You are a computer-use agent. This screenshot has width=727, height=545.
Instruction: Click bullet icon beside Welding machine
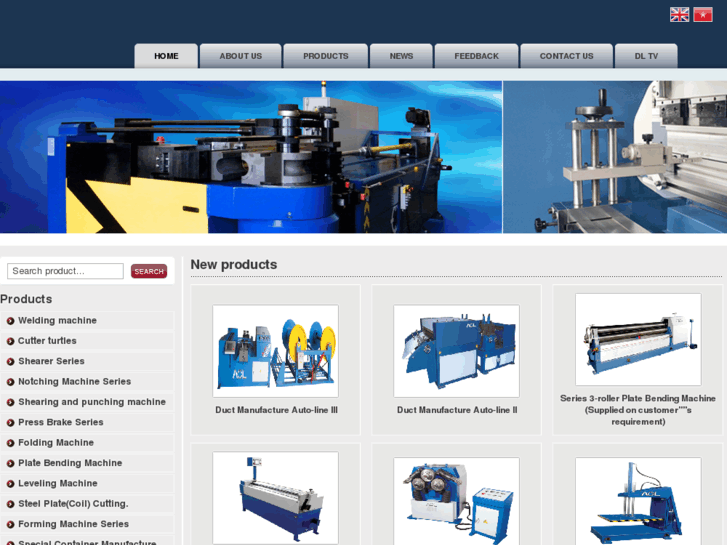tap(10, 321)
